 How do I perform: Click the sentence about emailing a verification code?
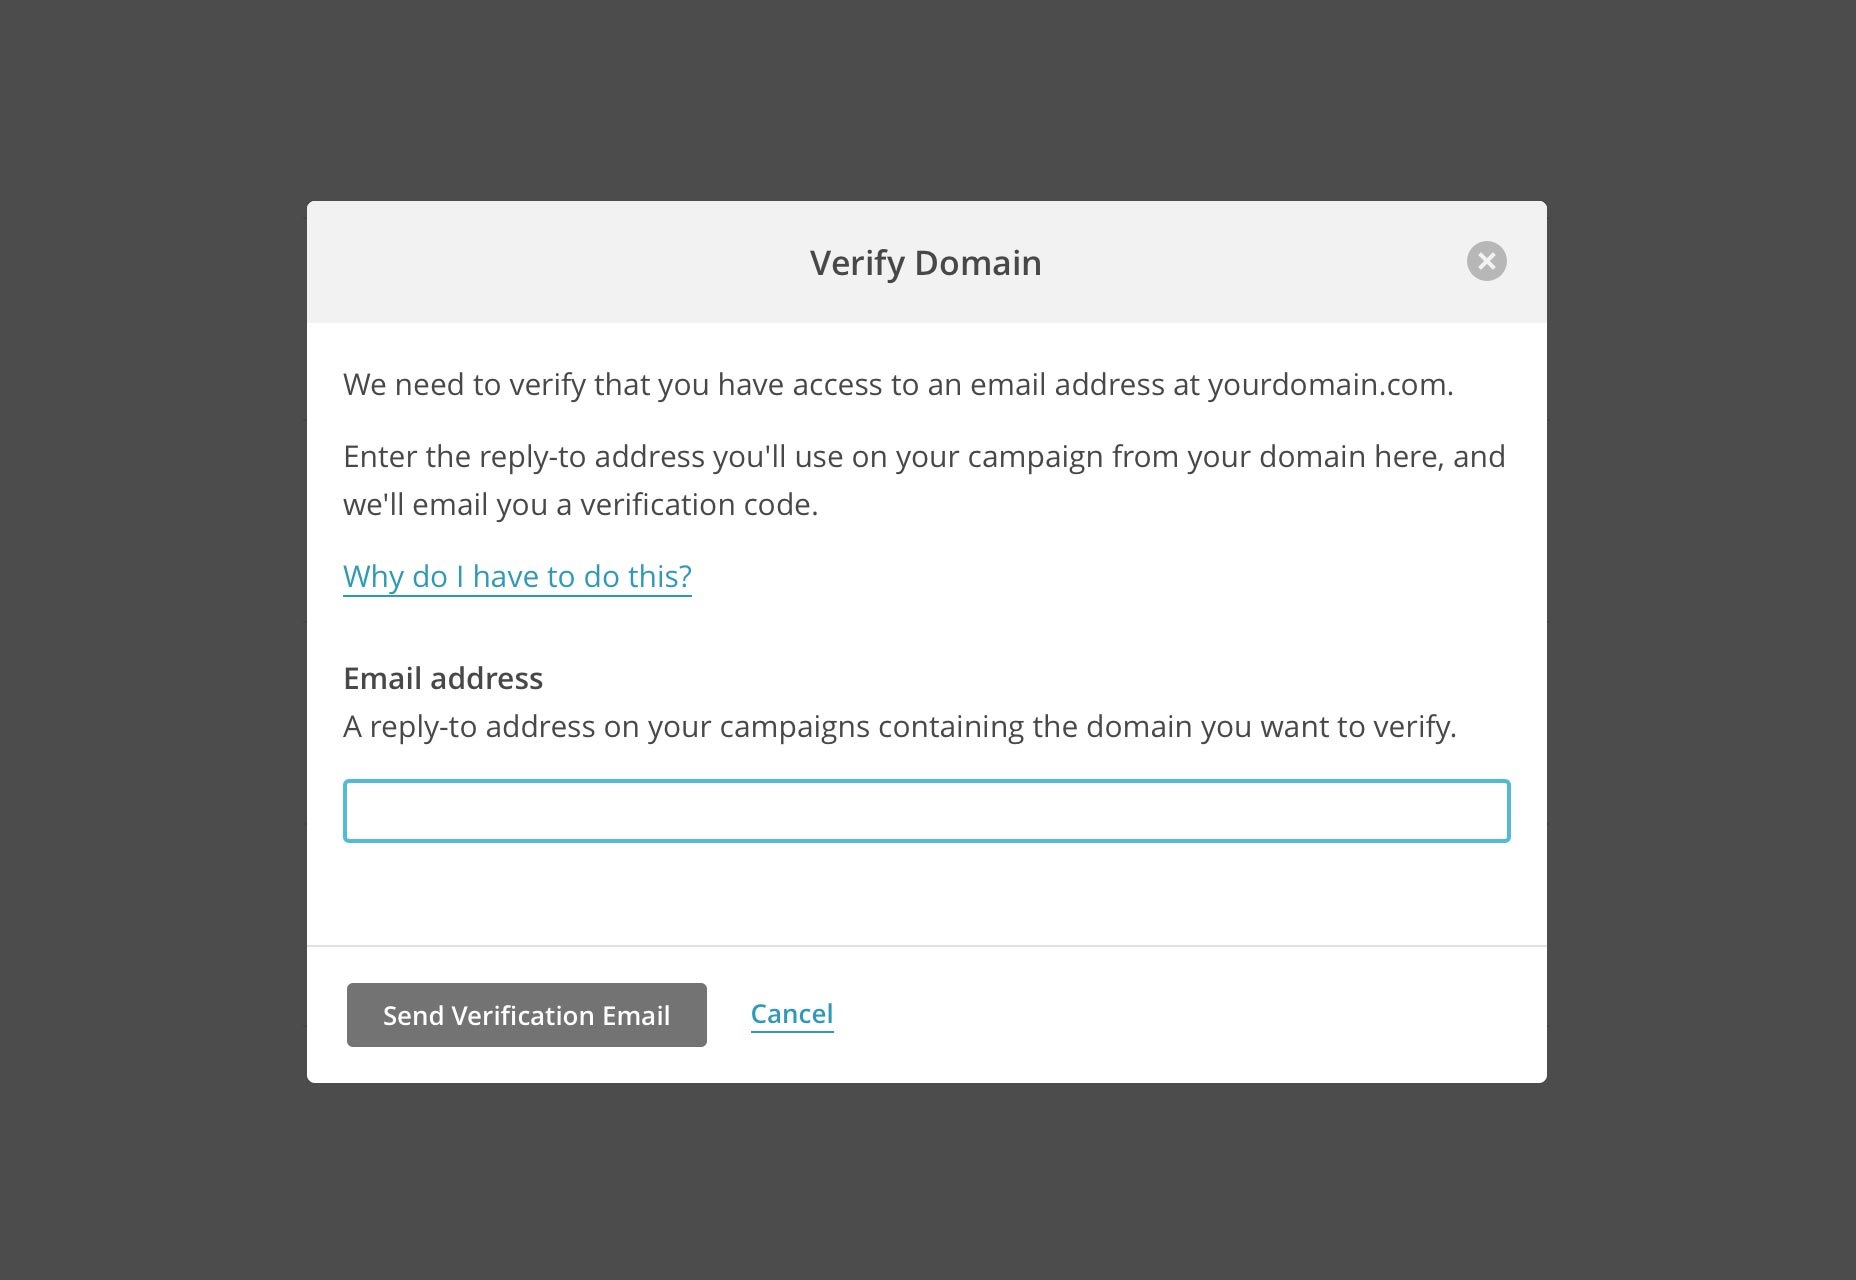(x=924, y=480)
